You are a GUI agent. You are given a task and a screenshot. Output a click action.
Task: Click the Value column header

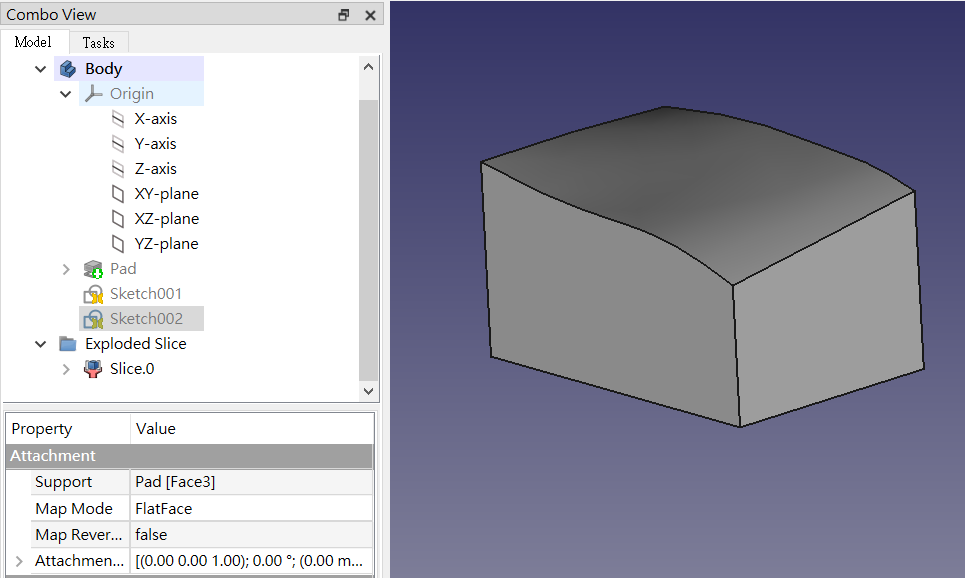(x=252, y=428)
